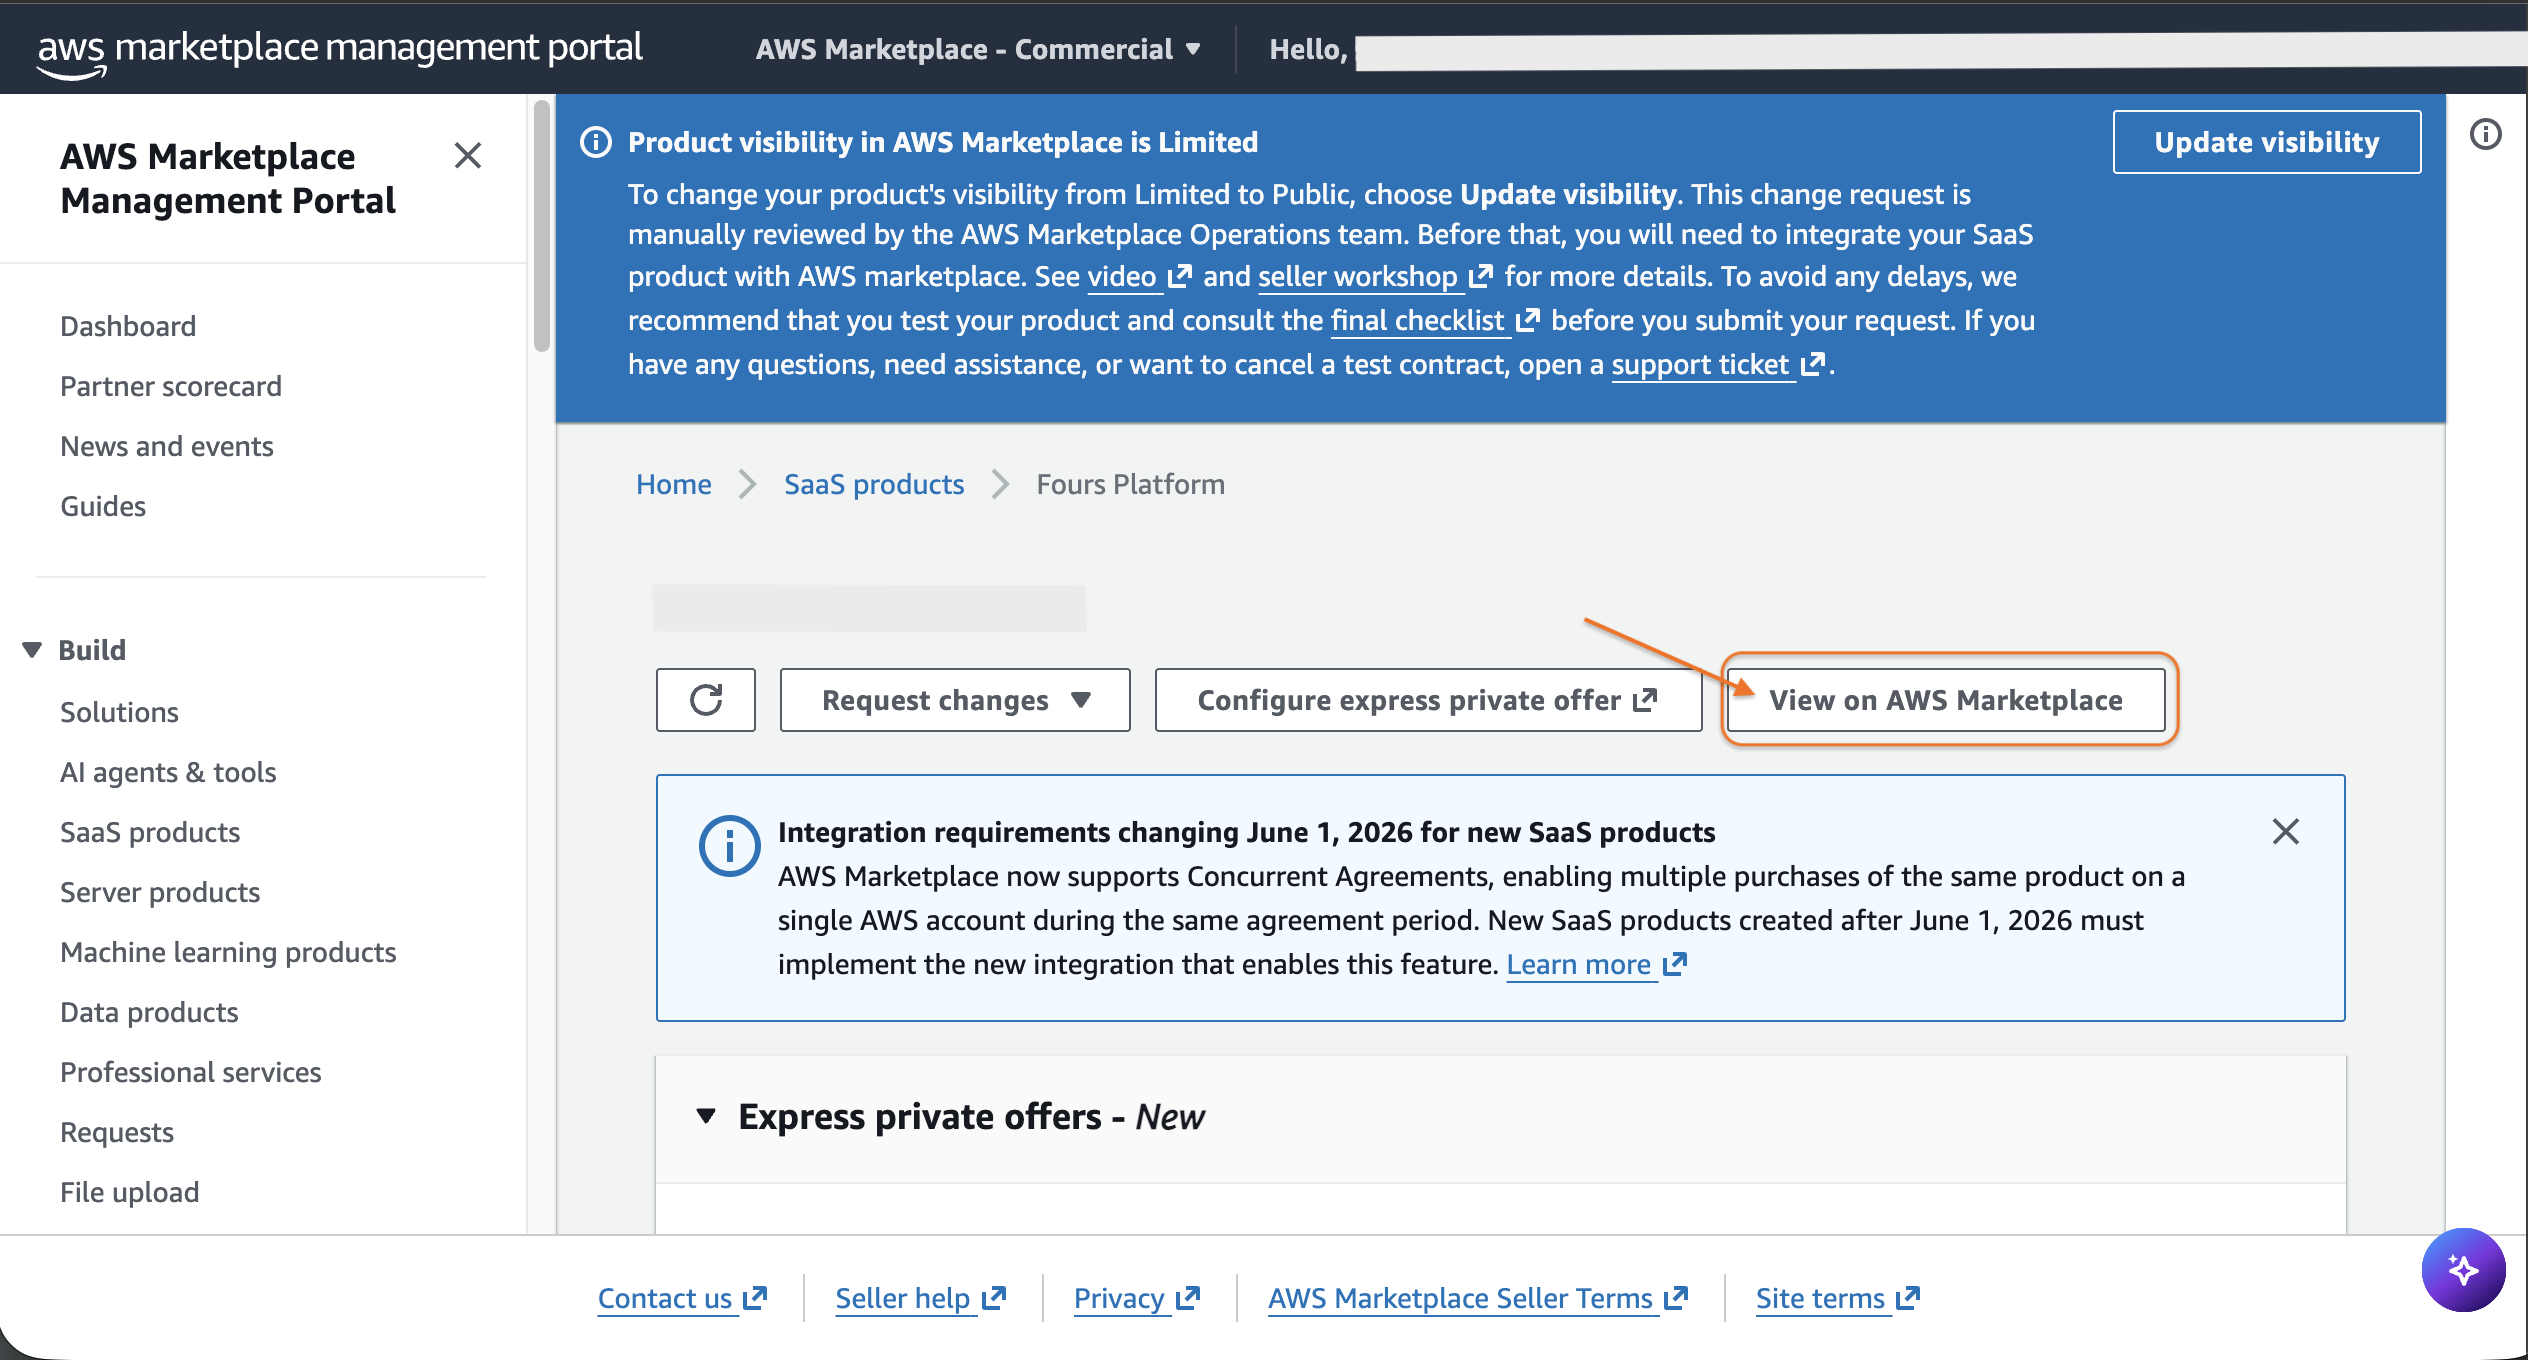Go to Home breadcrumb

coord(674,484)
